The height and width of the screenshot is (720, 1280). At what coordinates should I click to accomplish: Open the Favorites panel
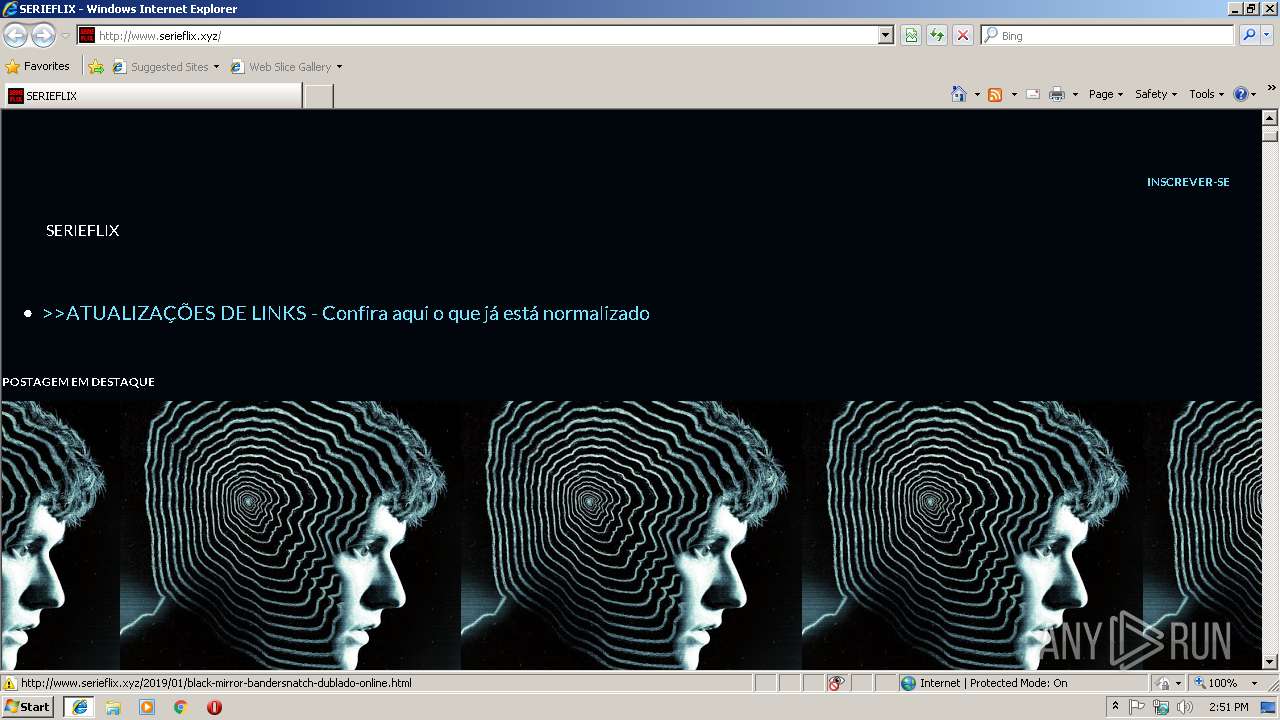point(38,67)
